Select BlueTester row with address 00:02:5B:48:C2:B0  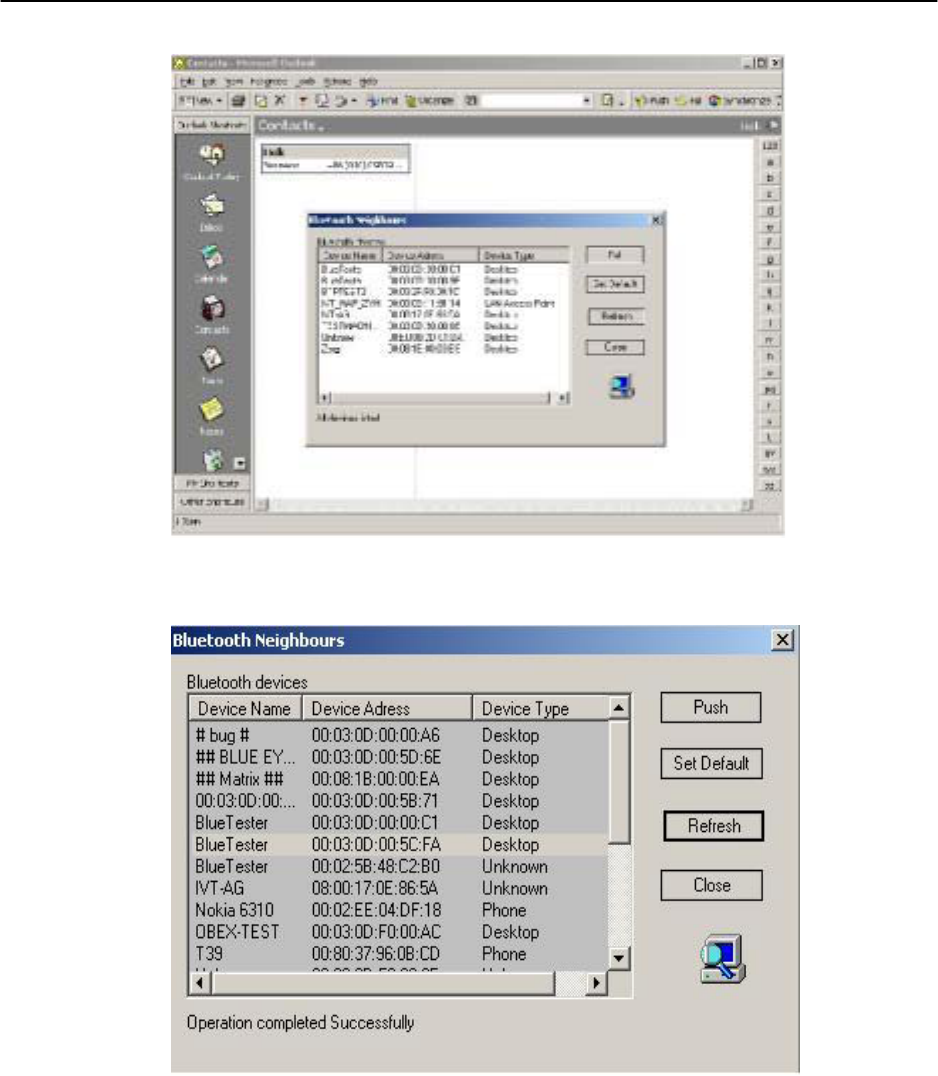[x=399, y=867]
